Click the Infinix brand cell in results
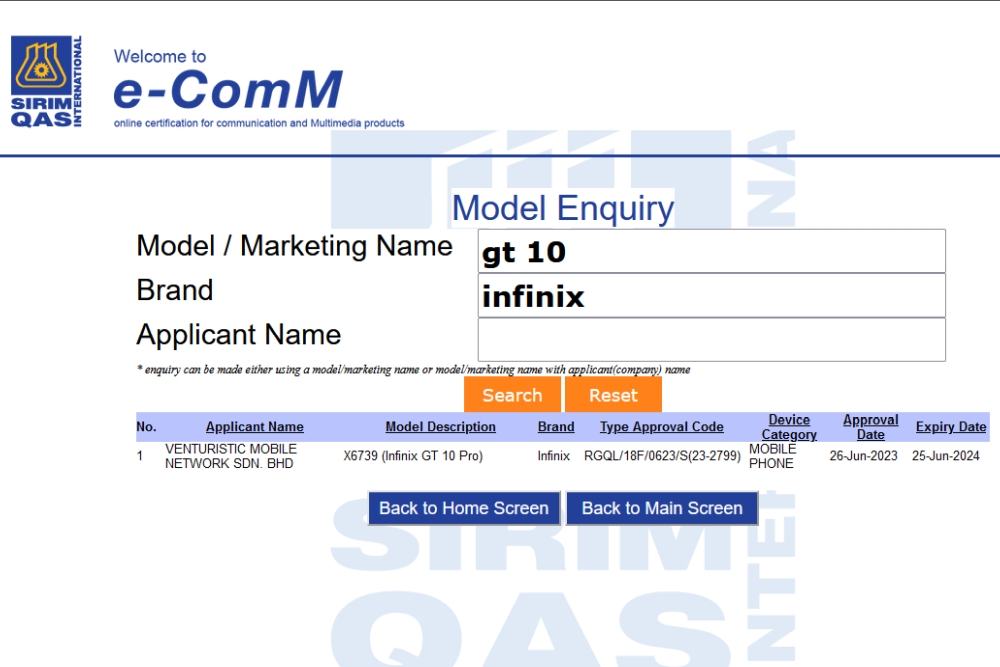This screenshot has width=1000, height=667. tap(553, 456)
